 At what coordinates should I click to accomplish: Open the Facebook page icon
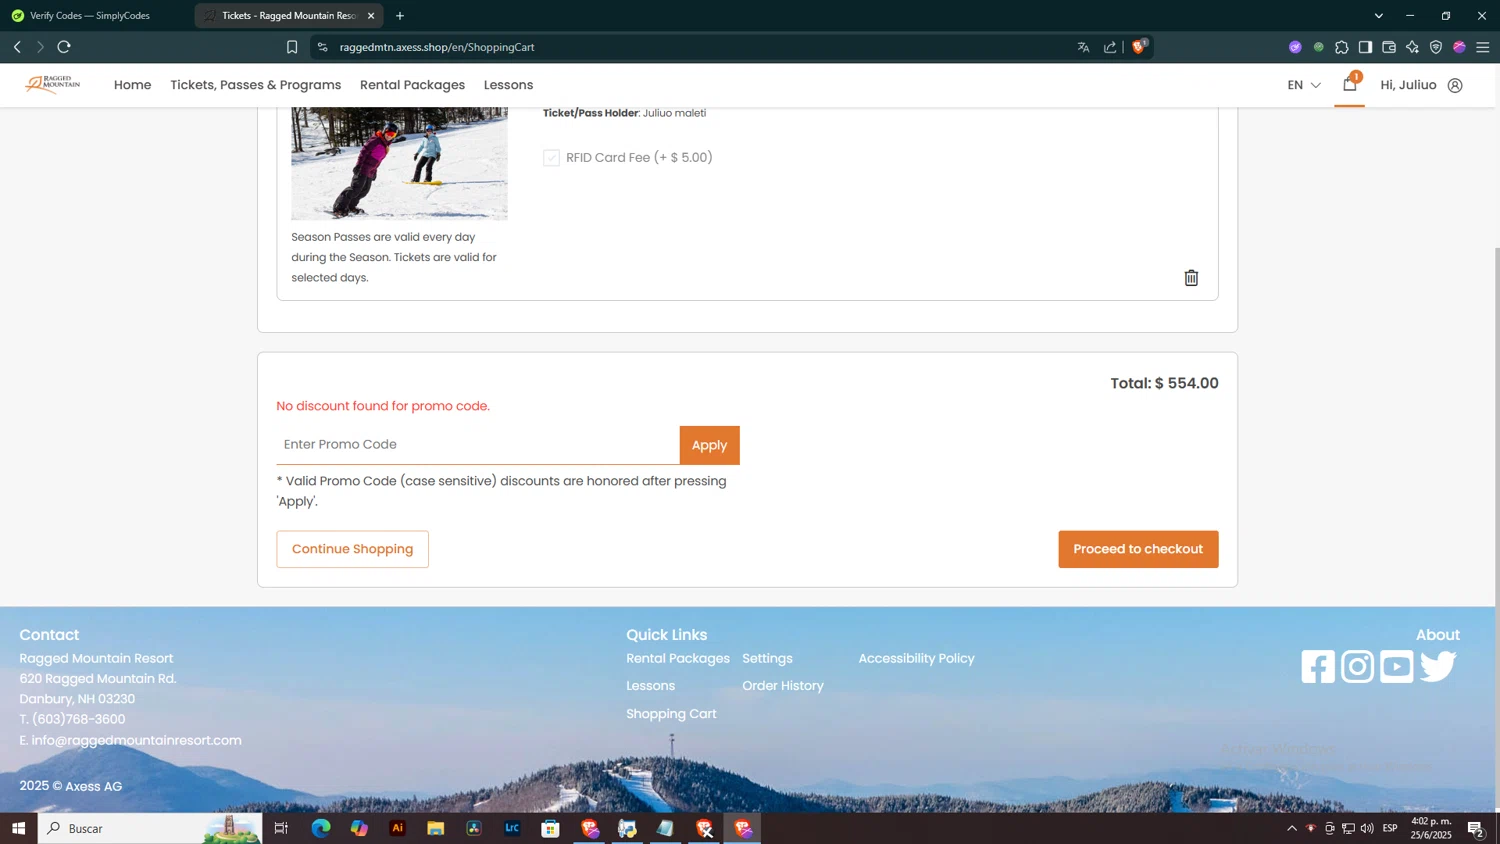point(1318,666)
